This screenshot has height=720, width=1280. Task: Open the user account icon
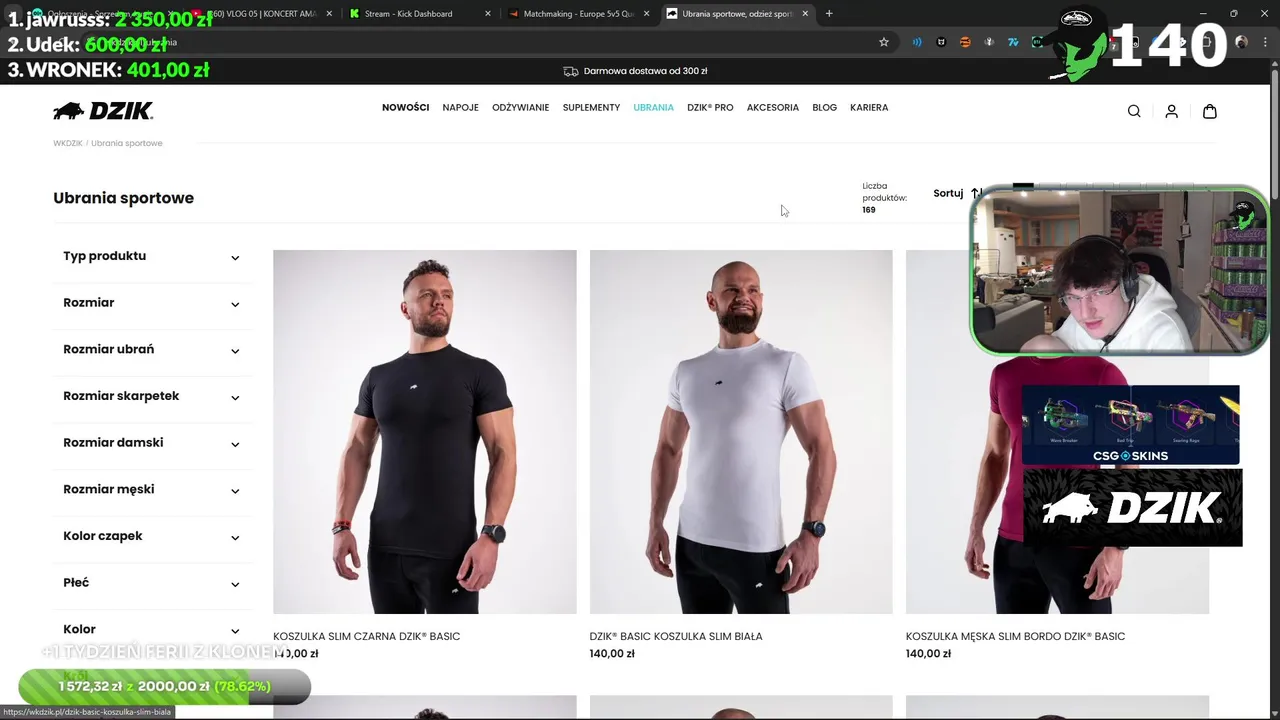[x=1171, y=111]
